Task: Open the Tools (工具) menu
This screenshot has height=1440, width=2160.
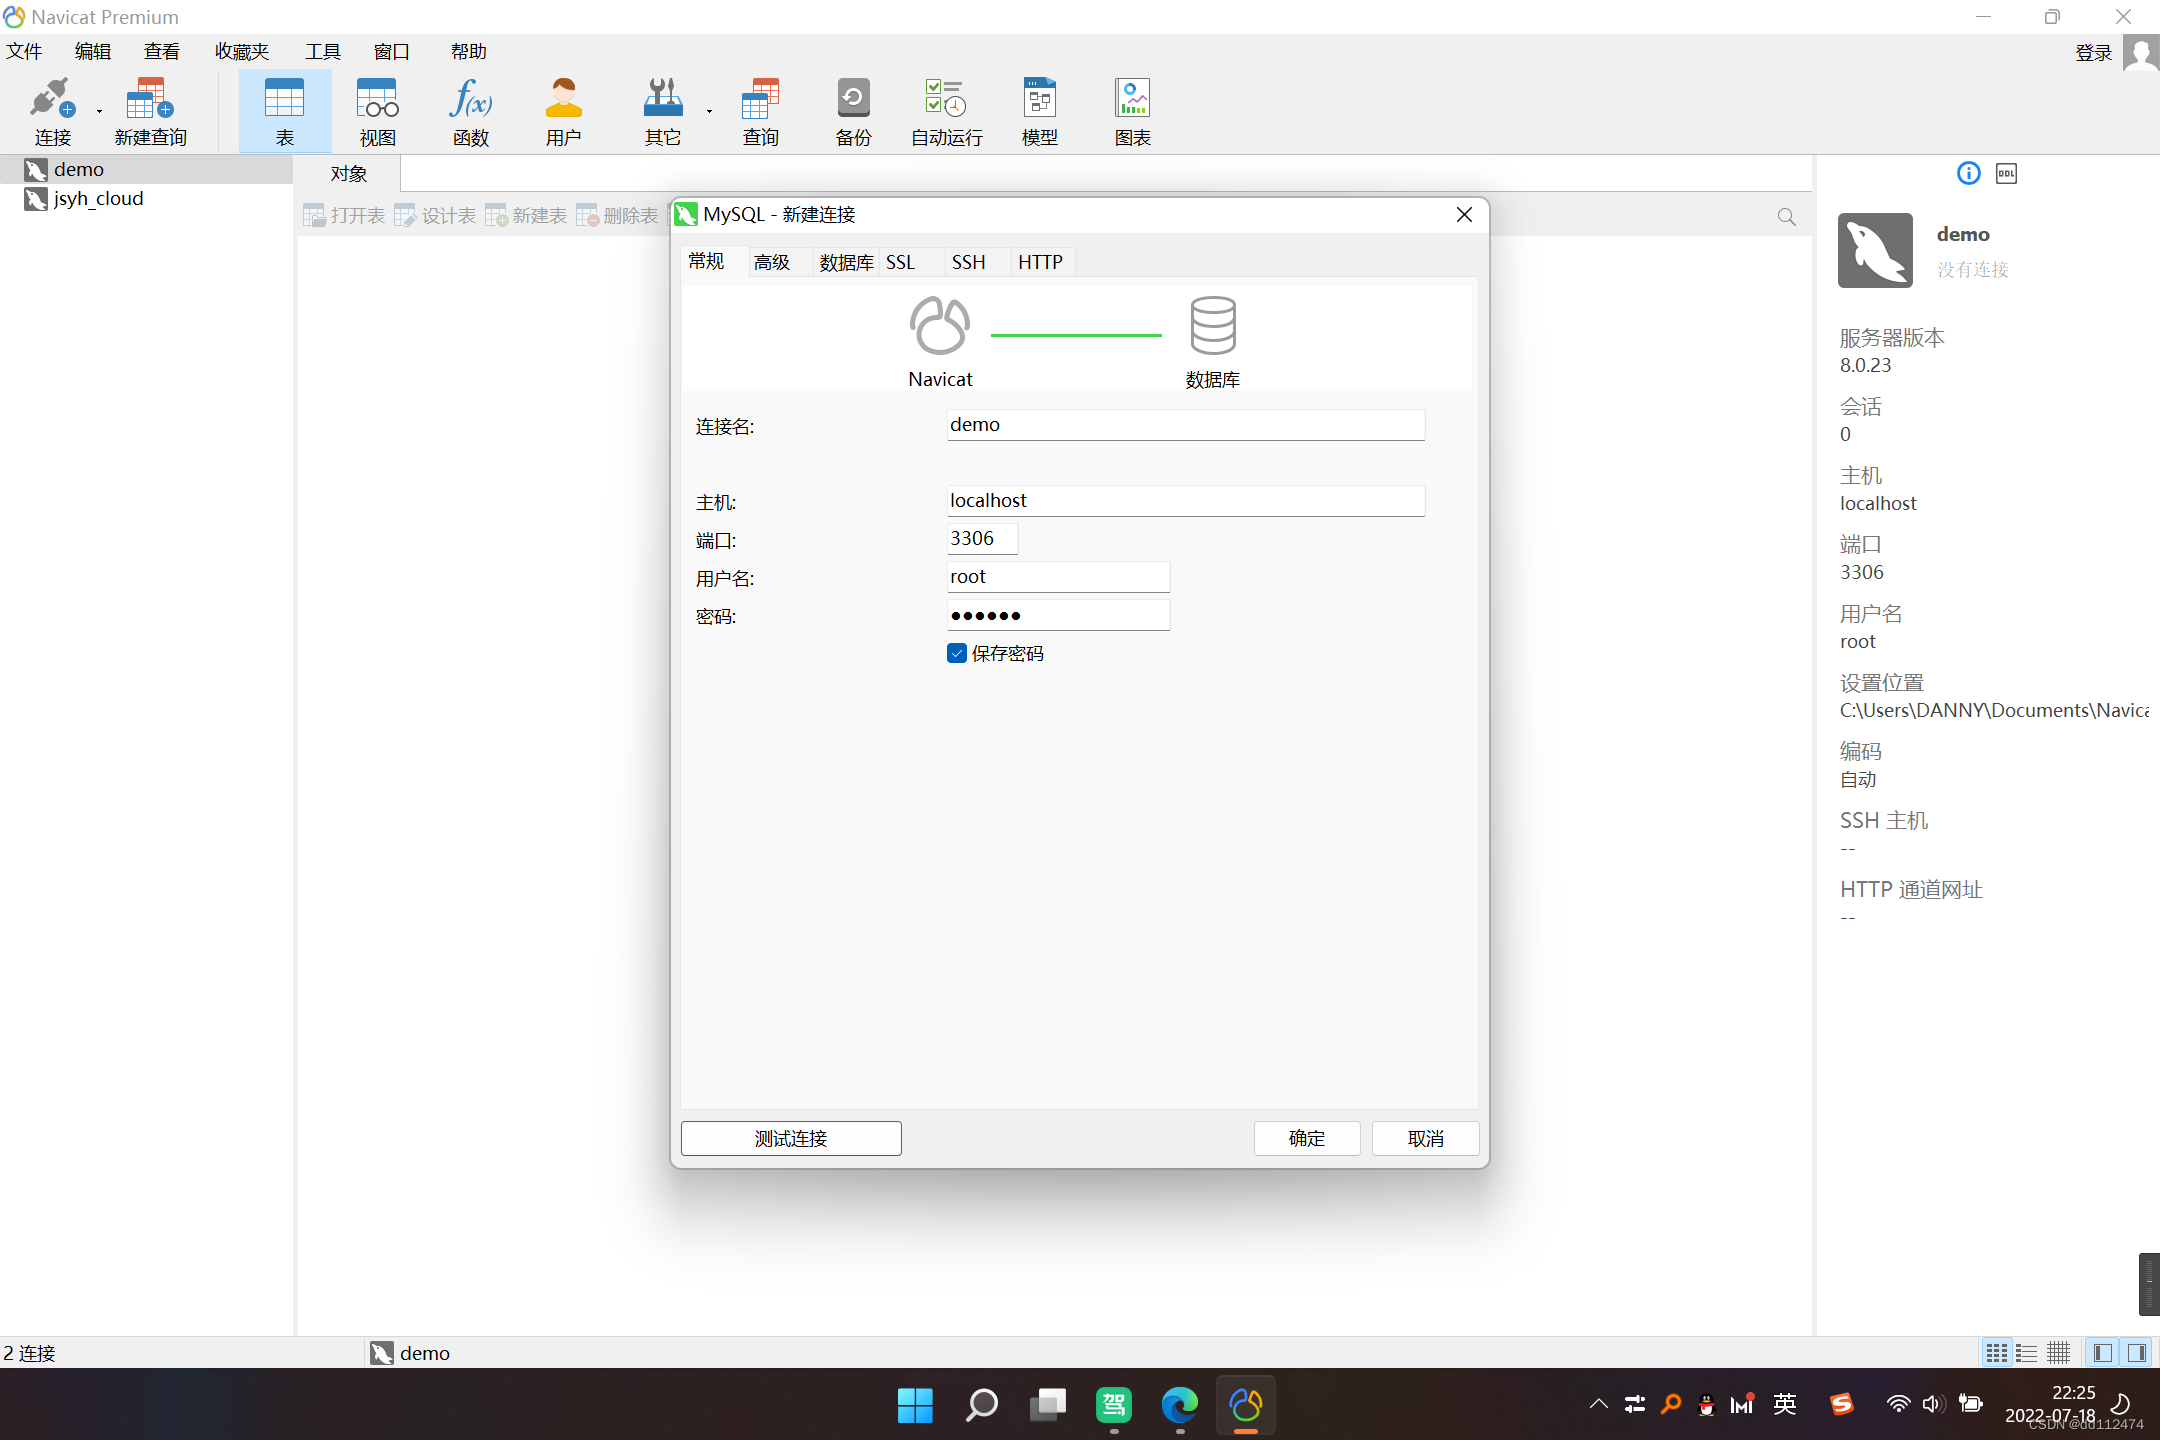Action: (x=322, y=51)
